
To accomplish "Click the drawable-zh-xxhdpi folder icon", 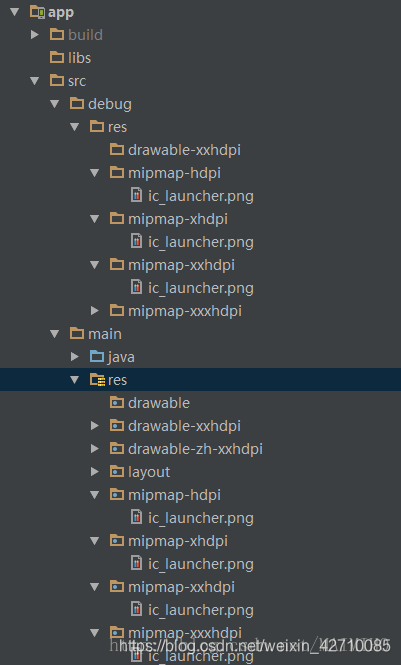I will [x=117, y=448].
